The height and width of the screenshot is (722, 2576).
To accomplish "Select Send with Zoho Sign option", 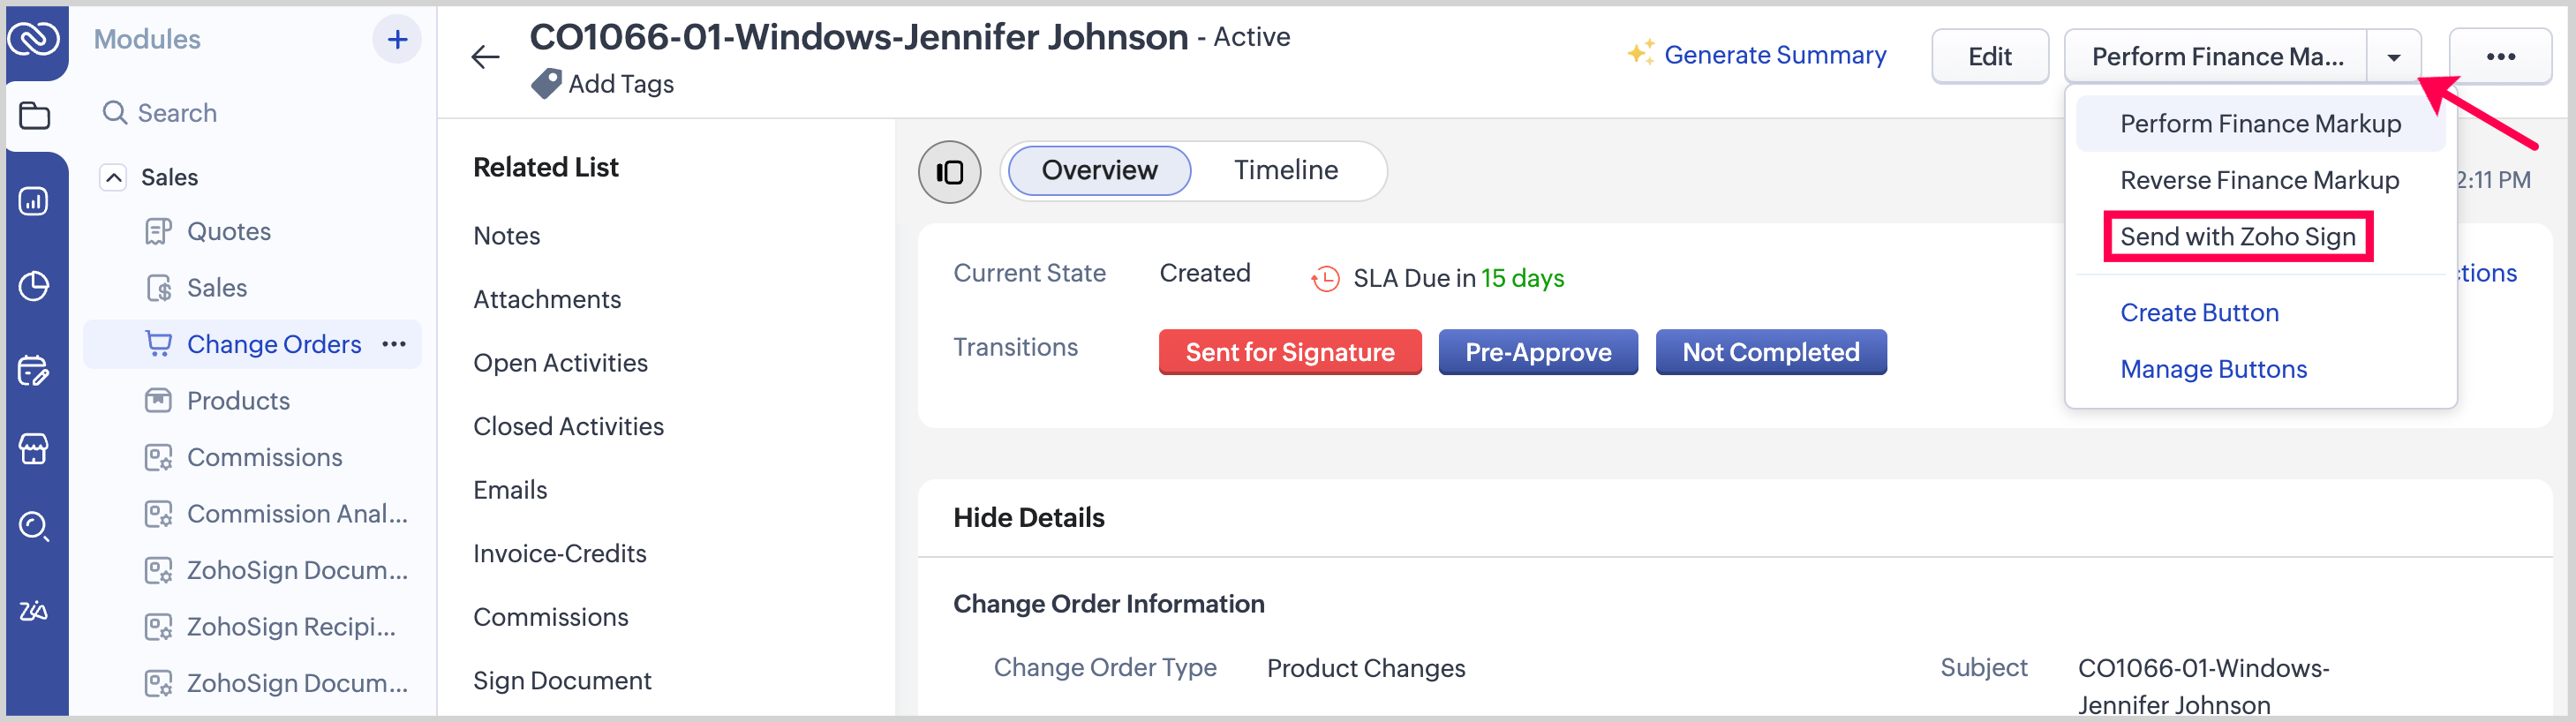I will 2237,237.
